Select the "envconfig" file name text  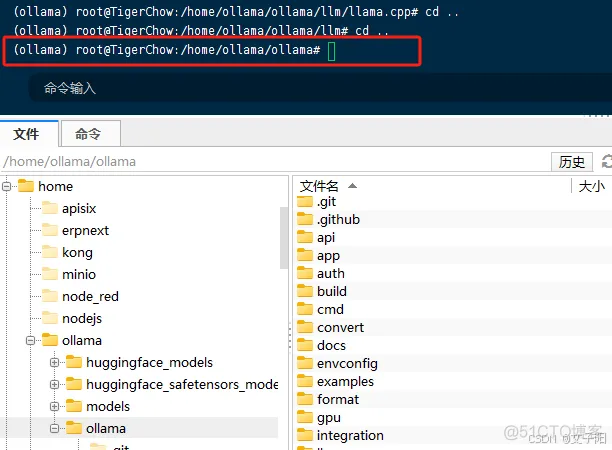coord(347,364)
